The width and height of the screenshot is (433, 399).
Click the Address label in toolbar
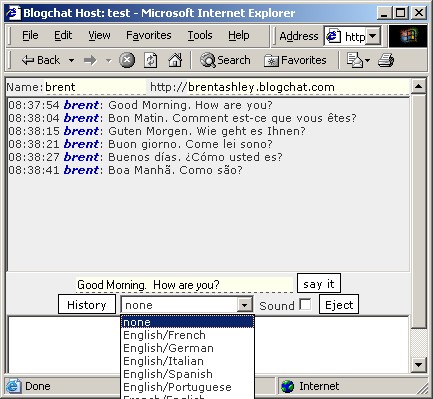[x=299, y=36]
